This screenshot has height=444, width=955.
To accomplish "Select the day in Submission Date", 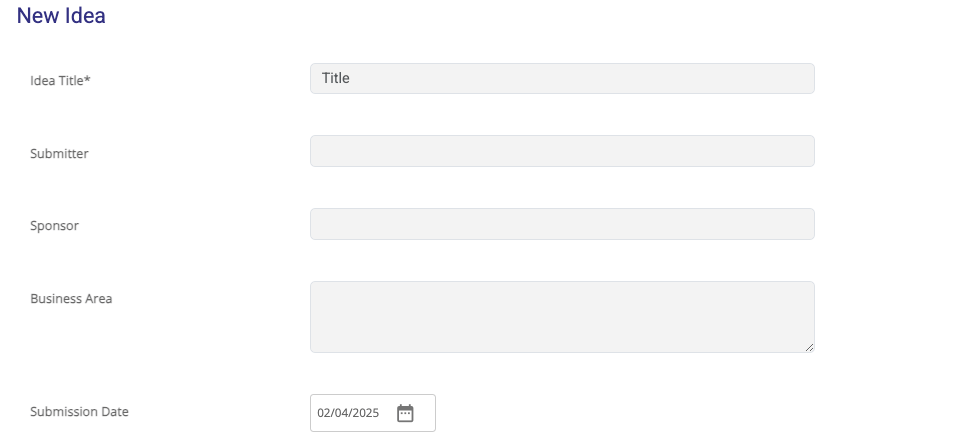I will click(x=341, y=413).
